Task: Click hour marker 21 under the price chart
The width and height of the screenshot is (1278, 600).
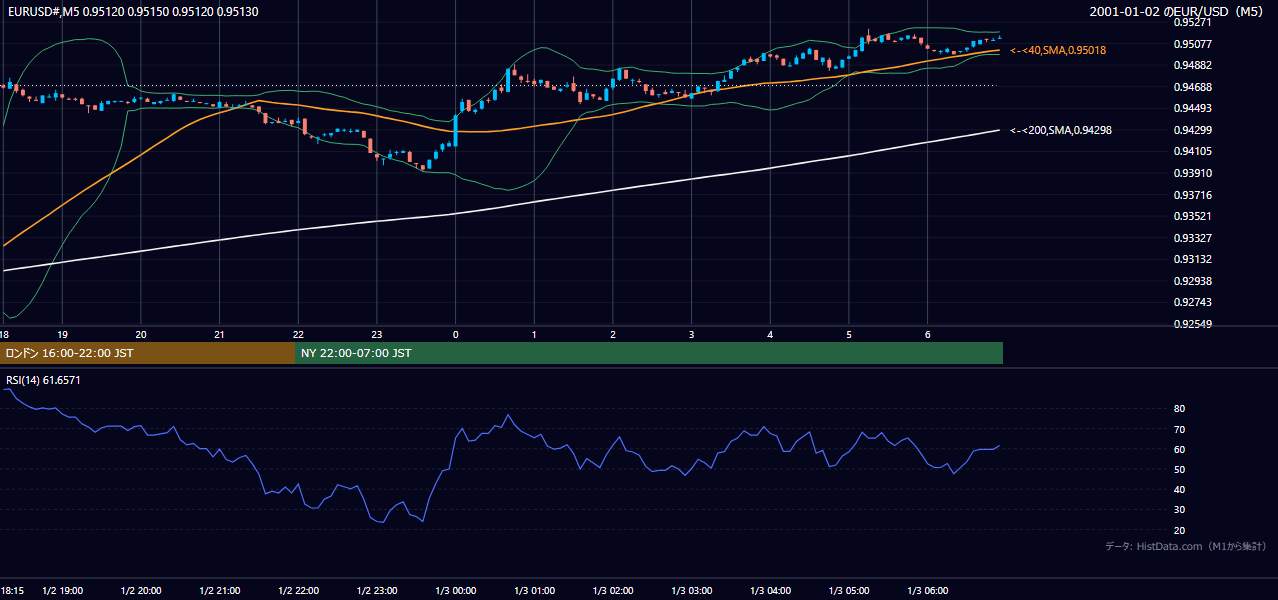Action: (x=219, y=334)
